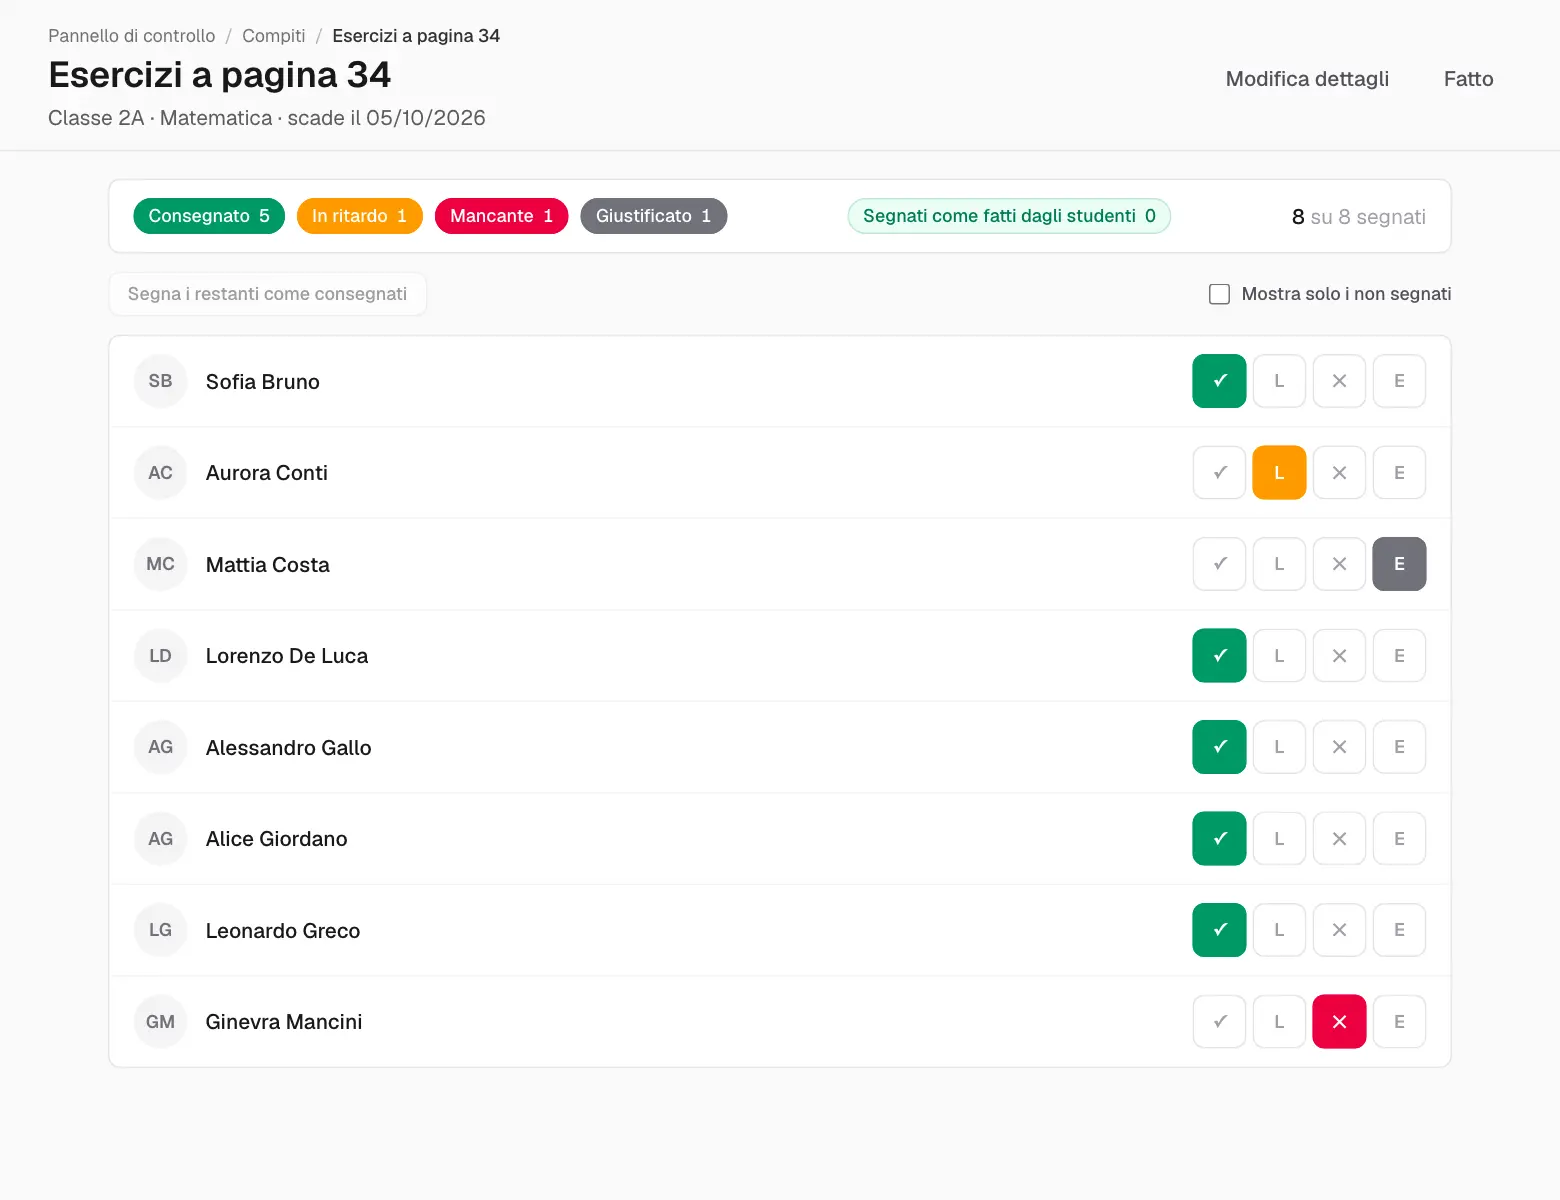
Task: Click Segnati come fatti dagli studenti badge
Action: [1009, 216]
